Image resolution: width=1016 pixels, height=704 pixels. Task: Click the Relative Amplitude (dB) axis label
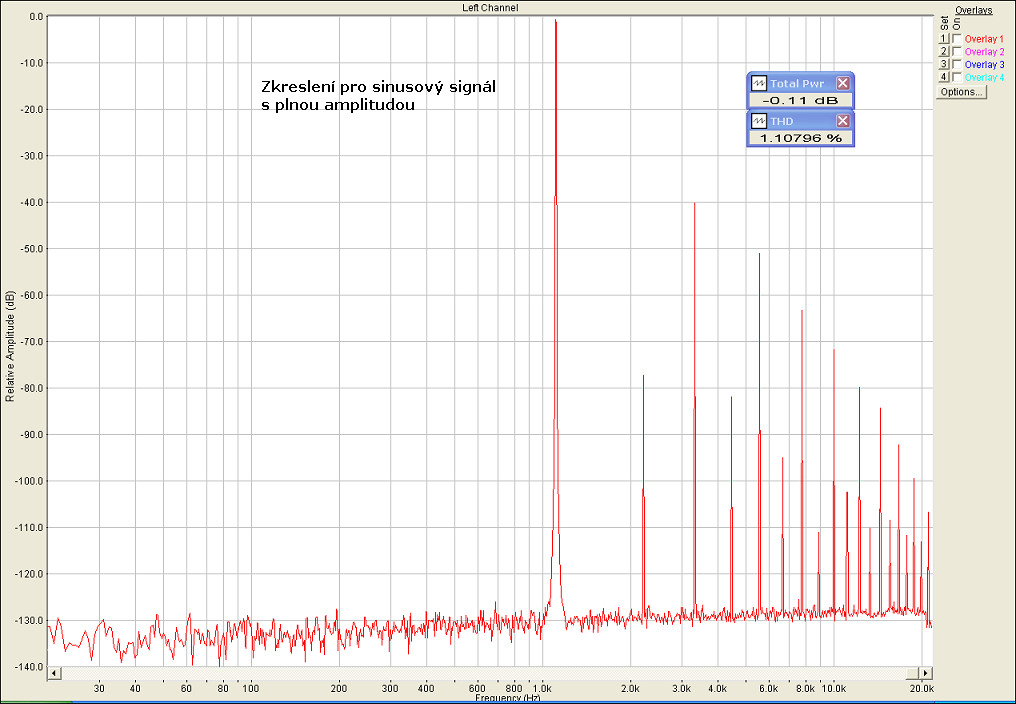point(10,346)
